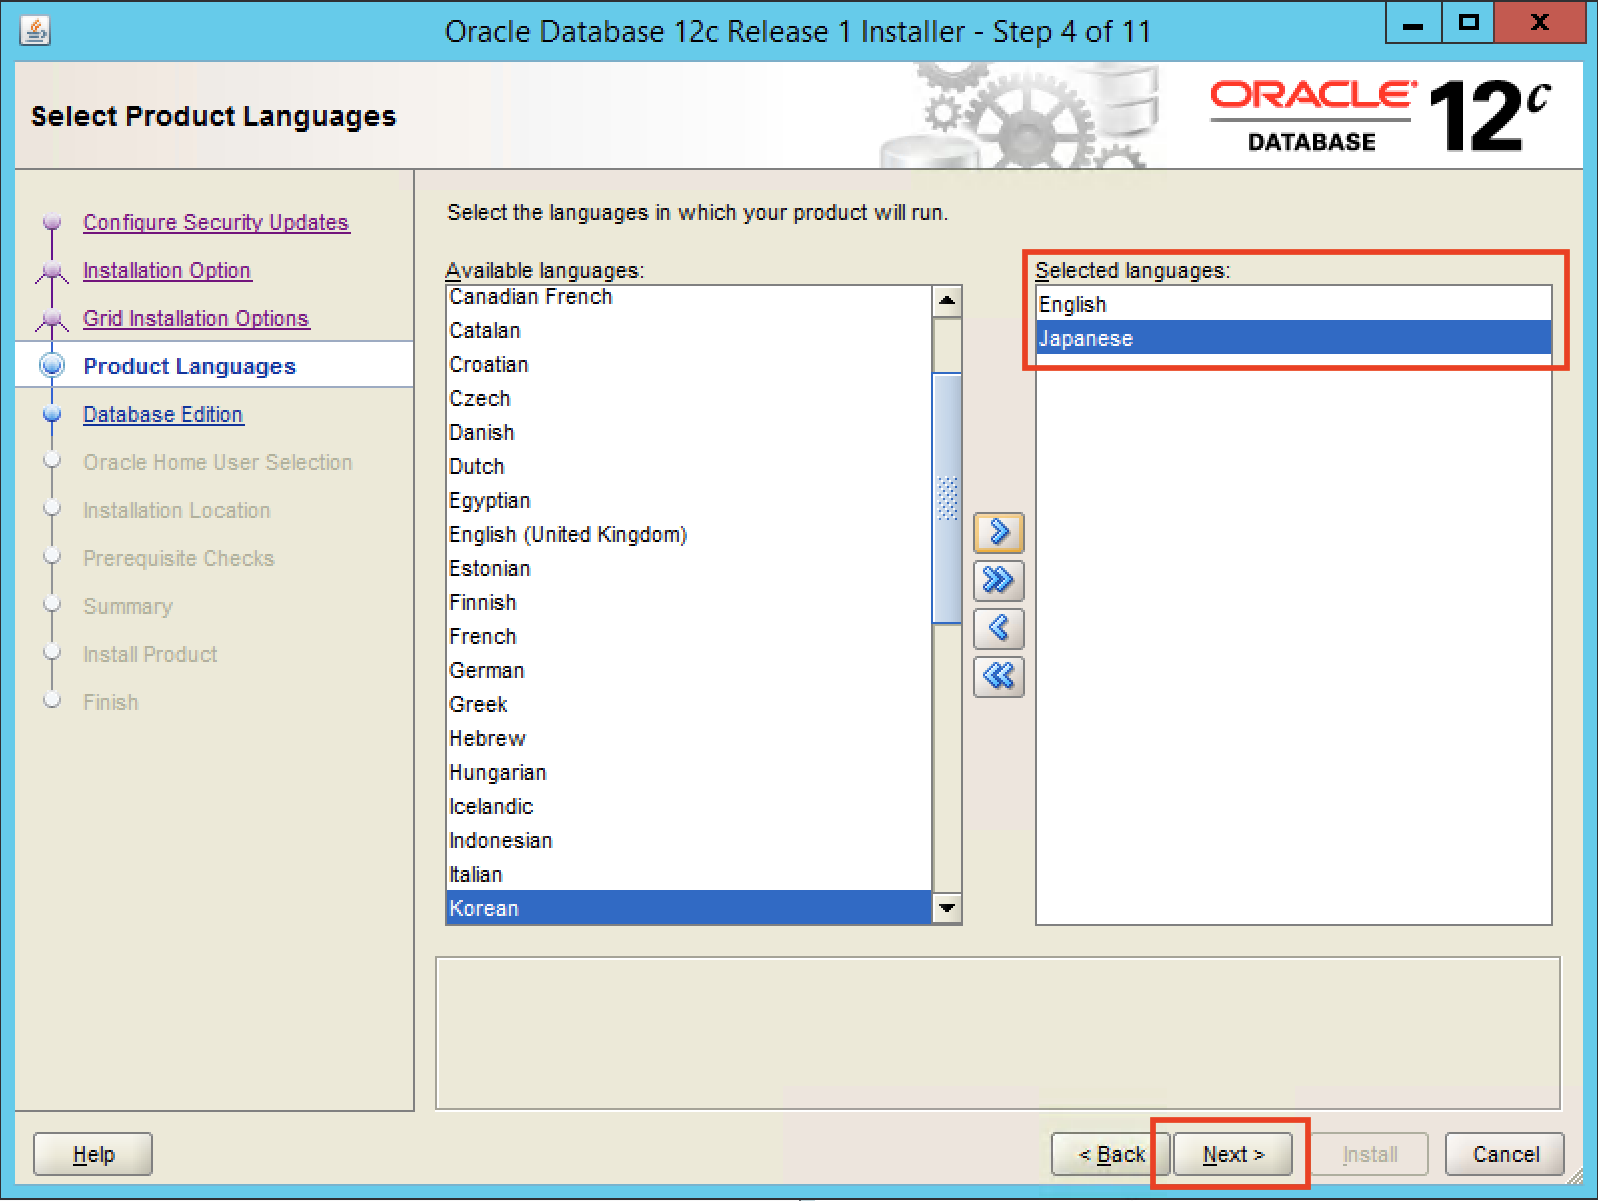This screenshot has height=1201, width=1598.
Task: Select Korean in available languages
Action: [x=484, y=908]
